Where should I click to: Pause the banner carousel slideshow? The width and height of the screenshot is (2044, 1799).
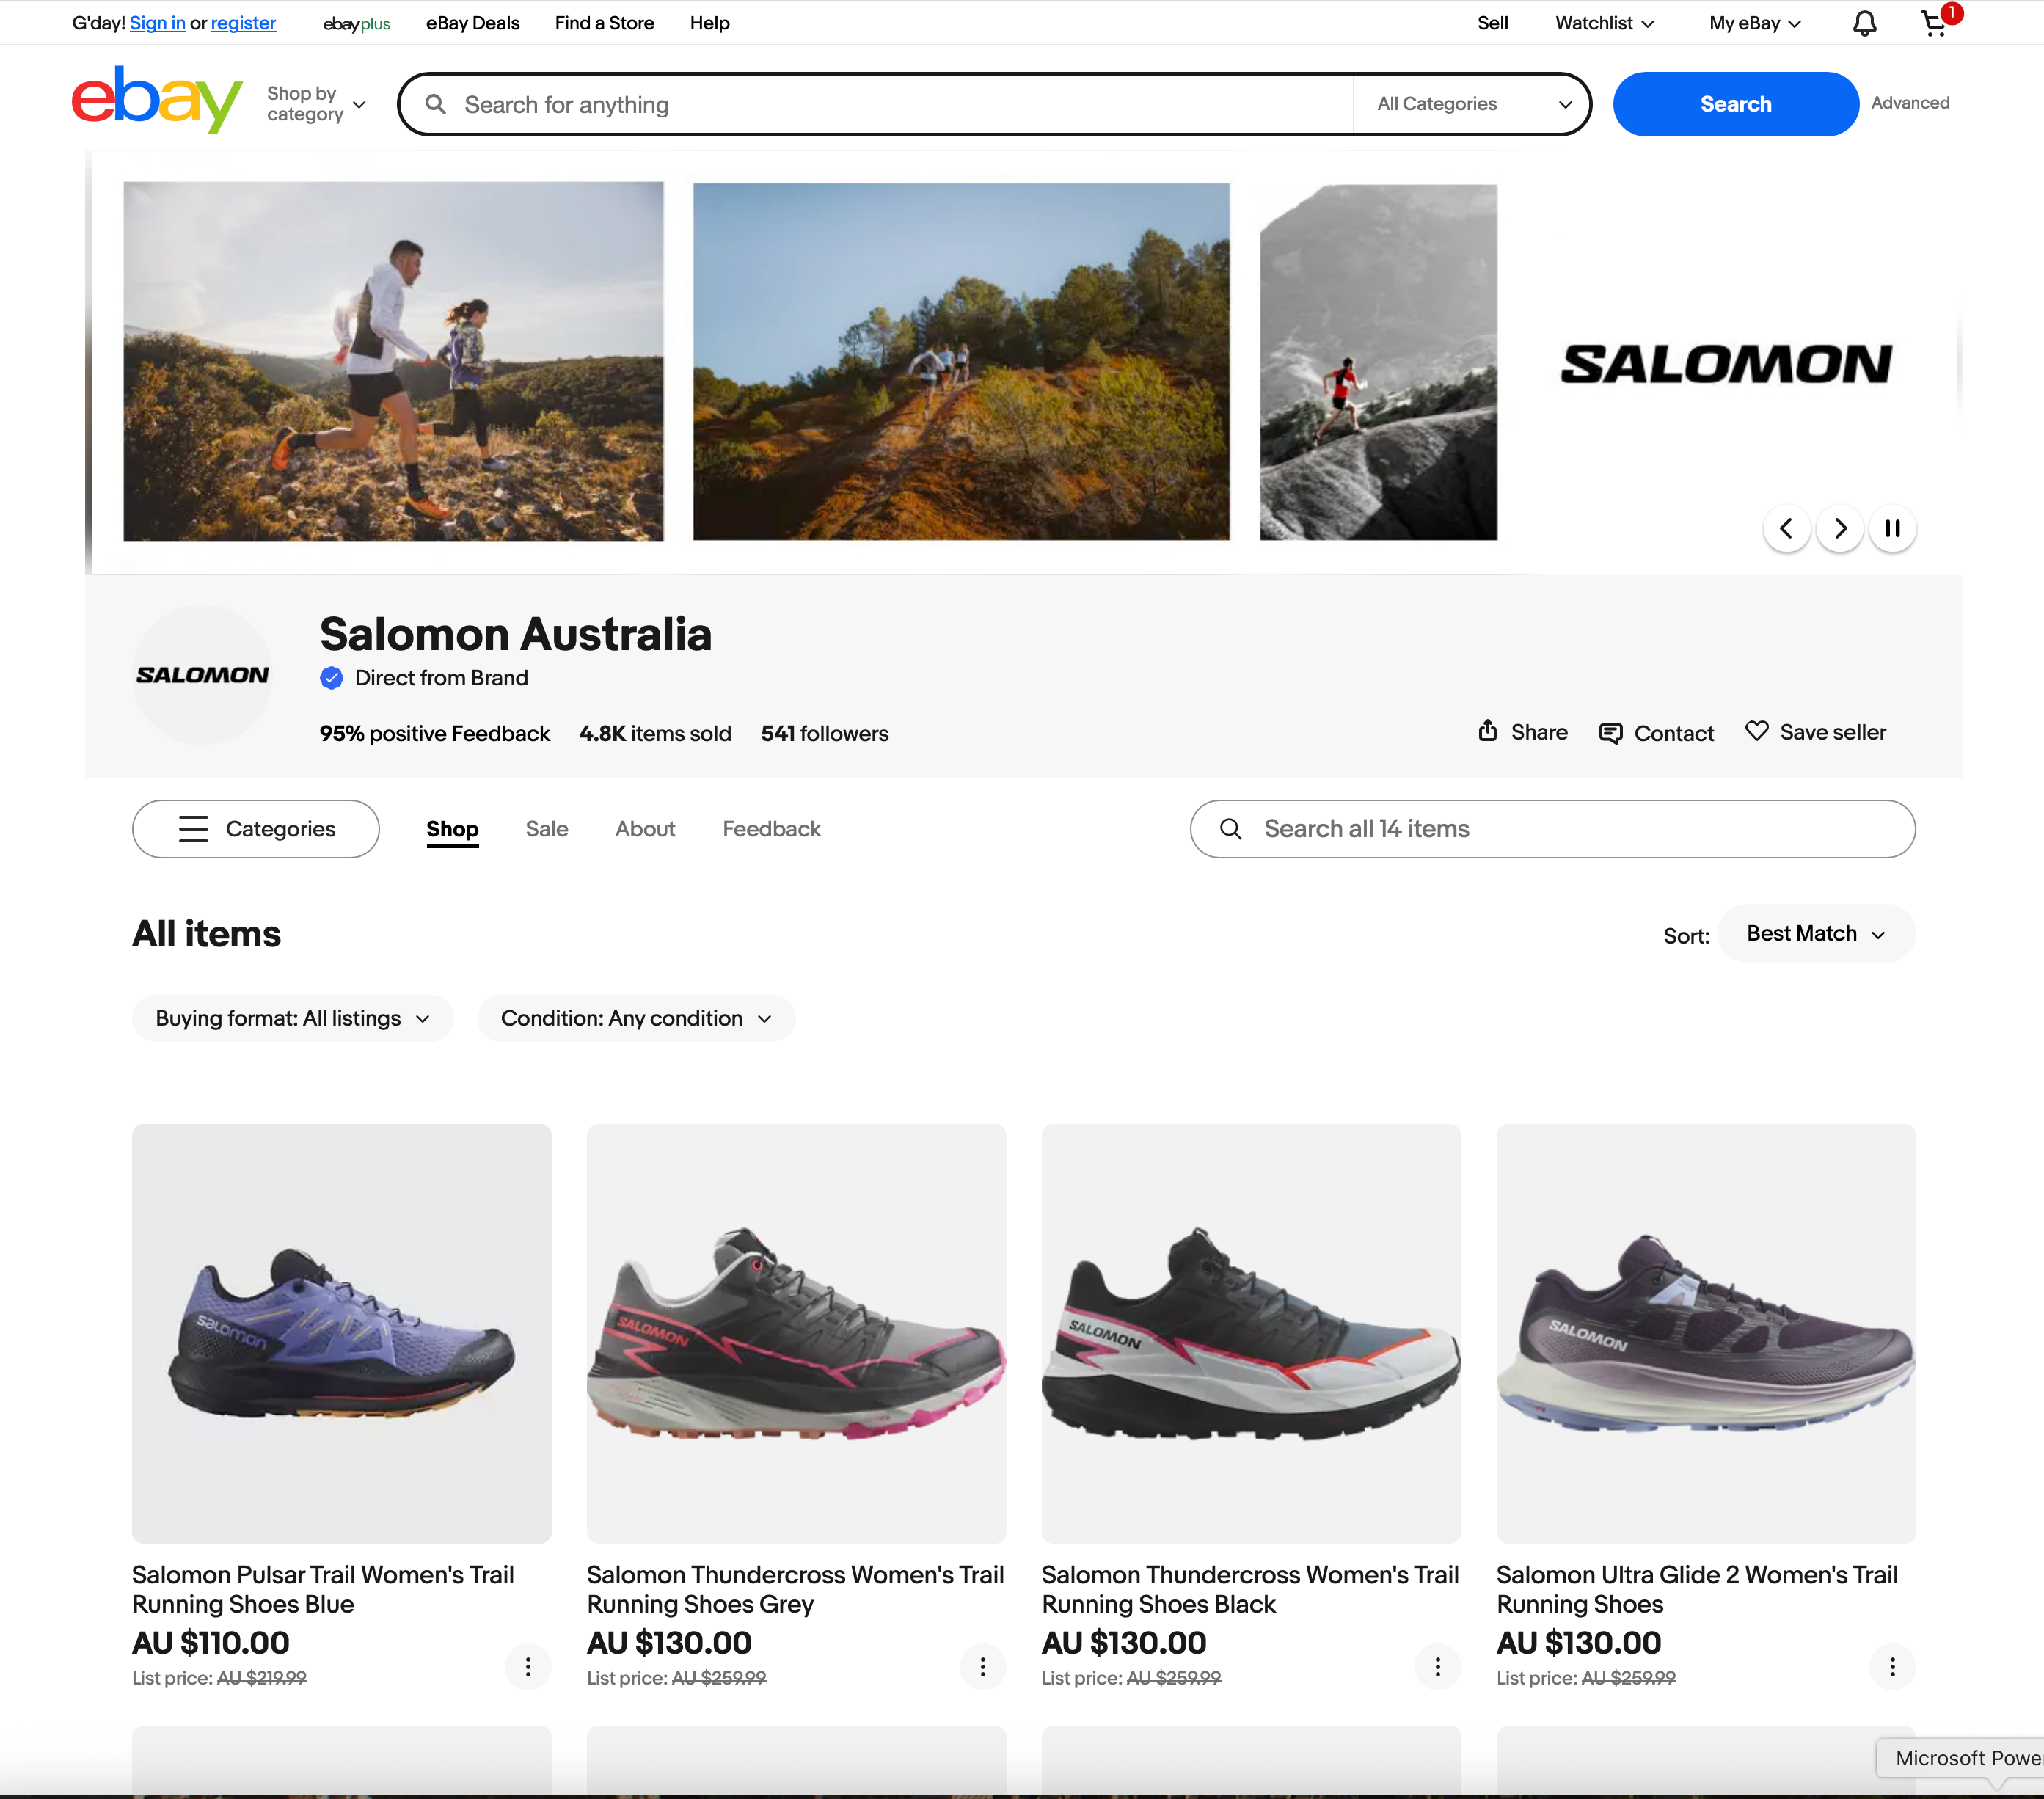[x=1892, y=528]
